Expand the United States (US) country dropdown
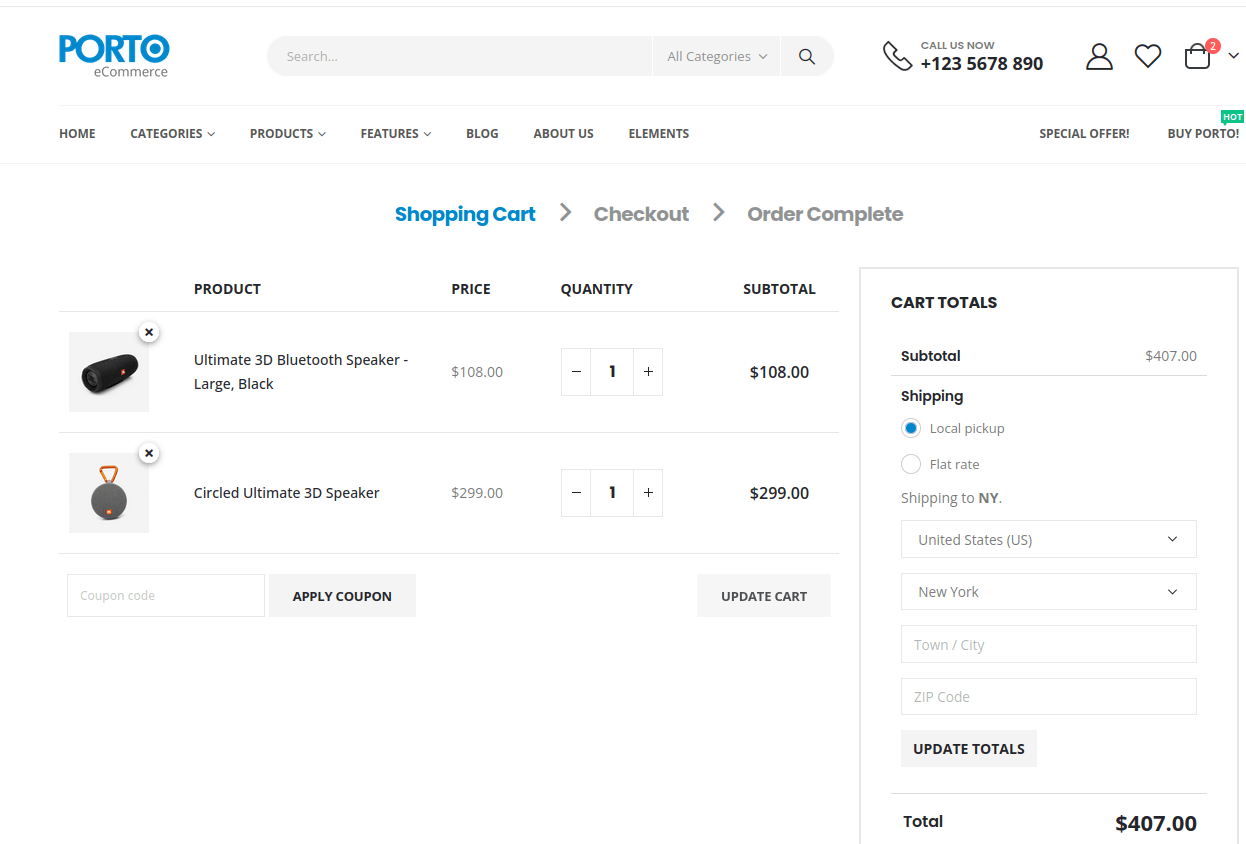 [x=1048, y=539]
